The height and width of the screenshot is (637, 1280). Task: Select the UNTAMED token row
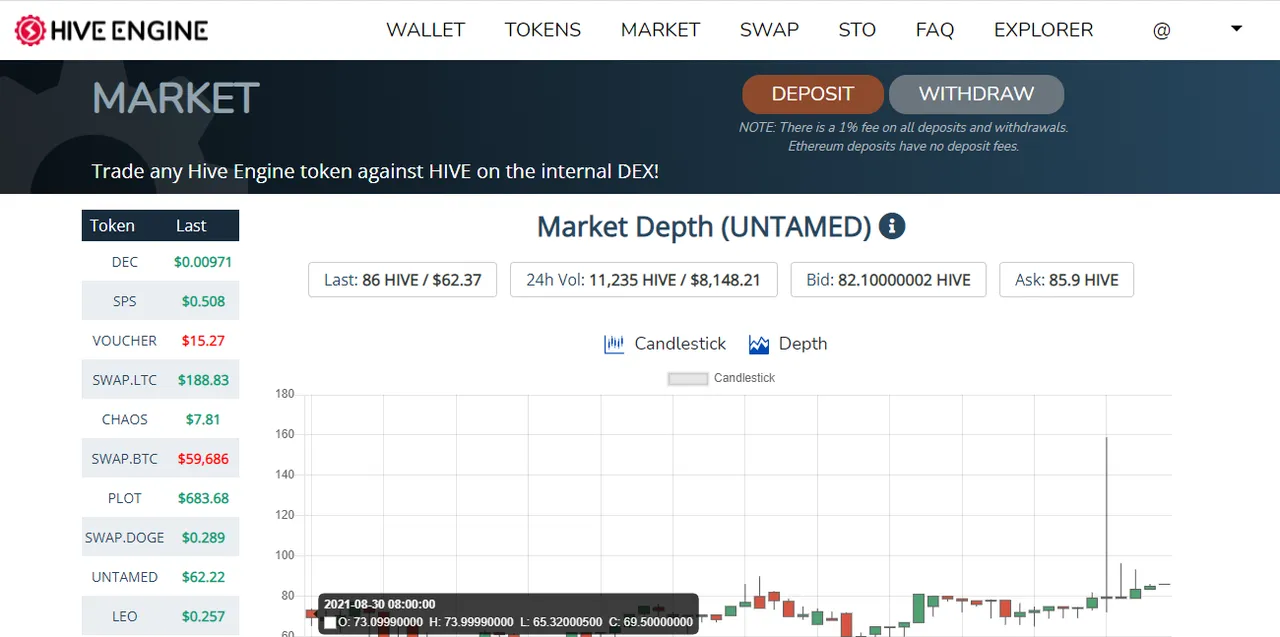point(160,577)
